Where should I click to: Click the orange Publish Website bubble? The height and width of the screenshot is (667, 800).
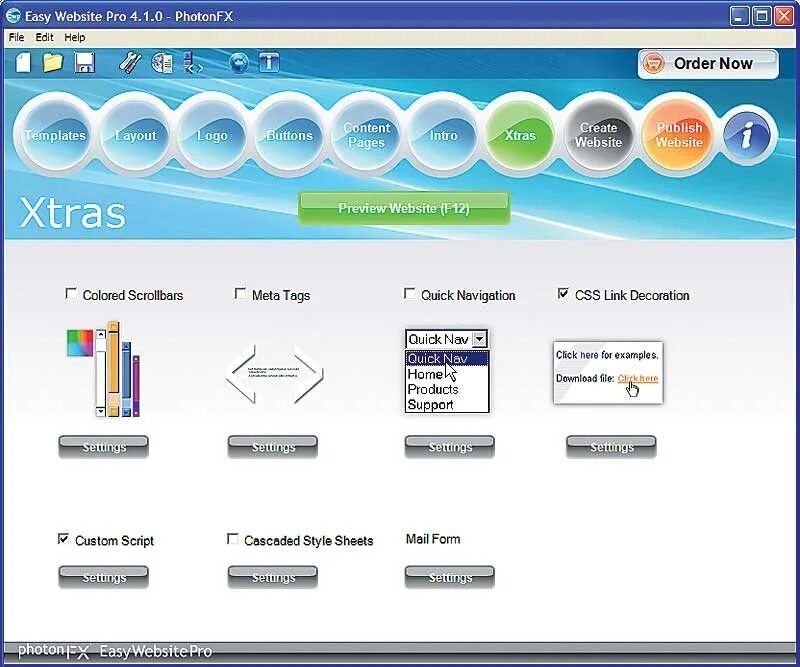pyautogui.click(x=679, y=135)
